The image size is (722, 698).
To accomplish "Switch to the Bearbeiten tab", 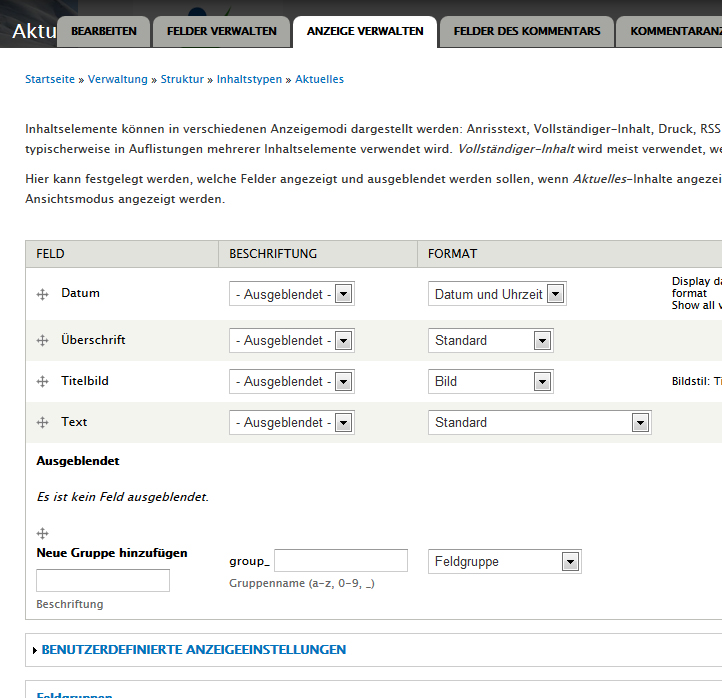I will [104, 31].
